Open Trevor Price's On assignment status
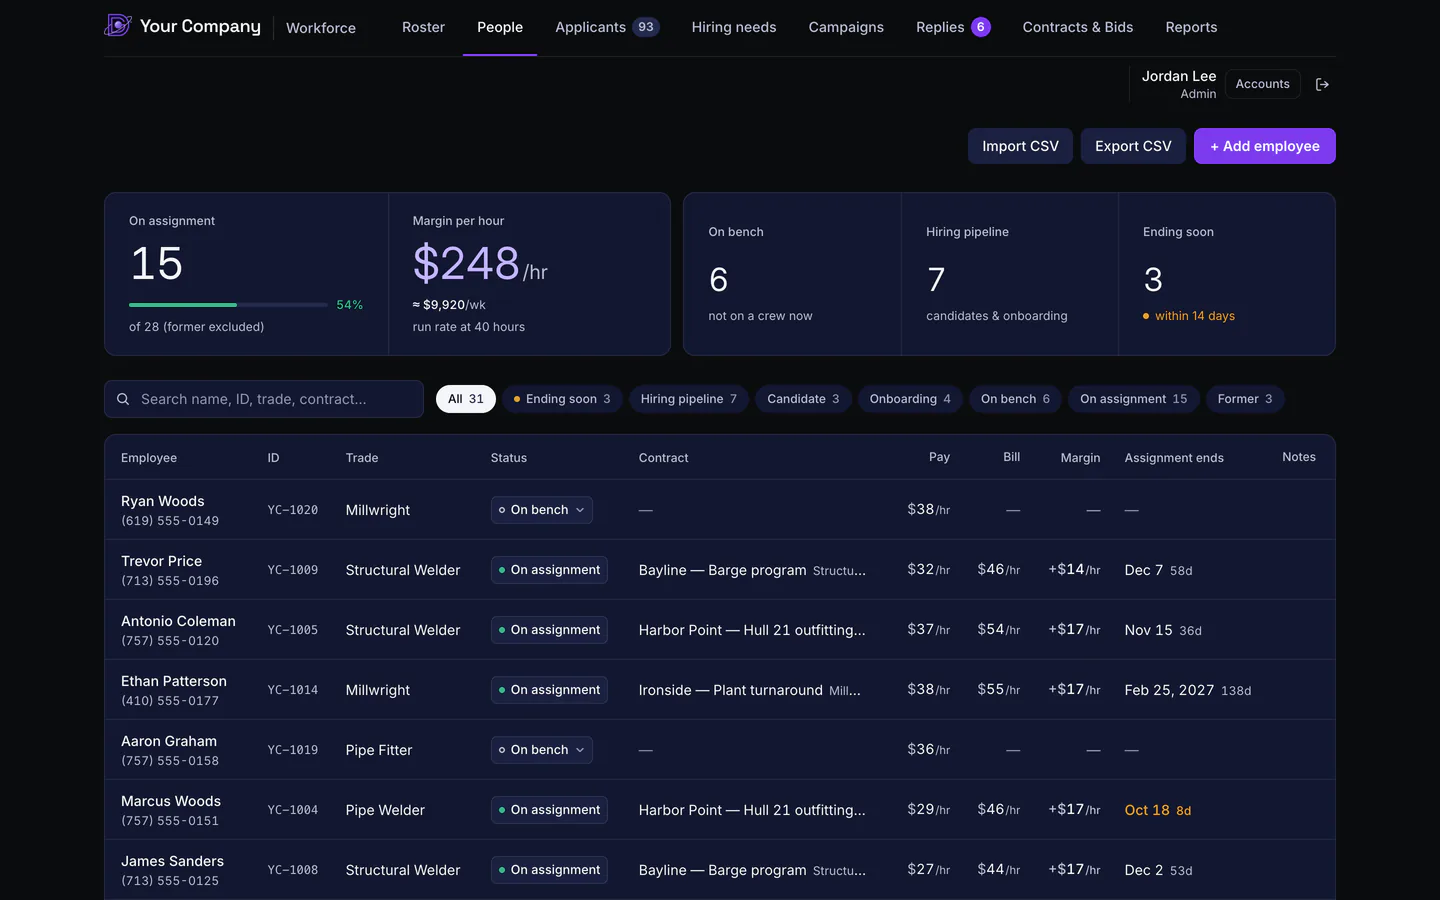 (x=549, y=570)
